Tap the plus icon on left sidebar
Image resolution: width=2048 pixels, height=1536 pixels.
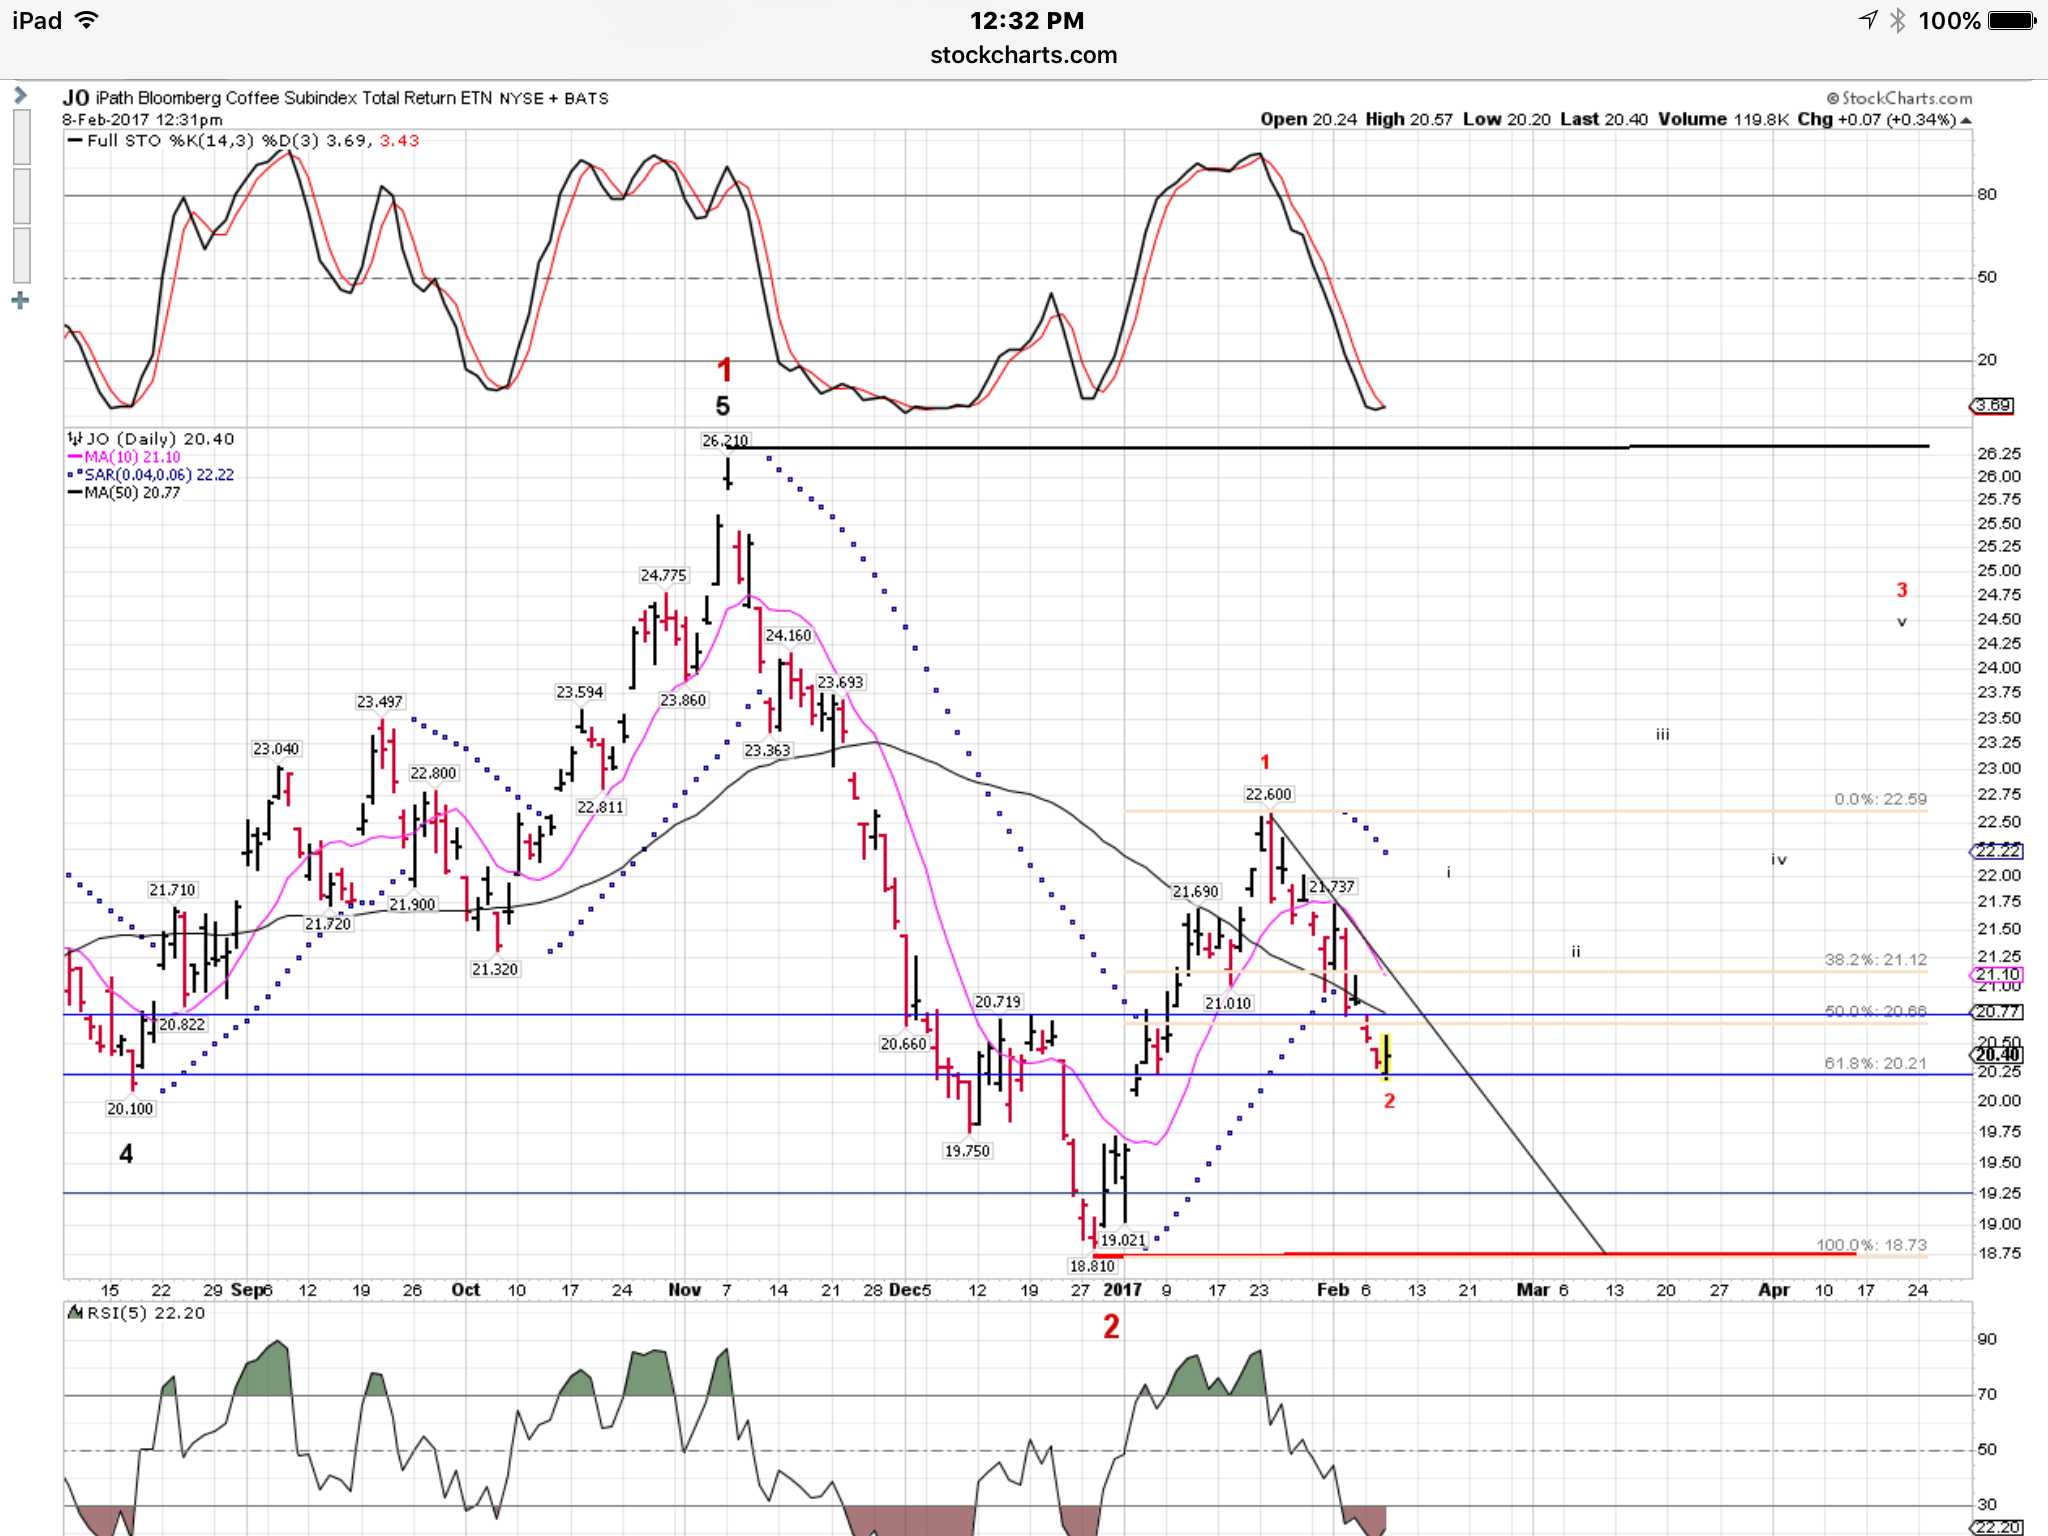(x=20, y=301)
